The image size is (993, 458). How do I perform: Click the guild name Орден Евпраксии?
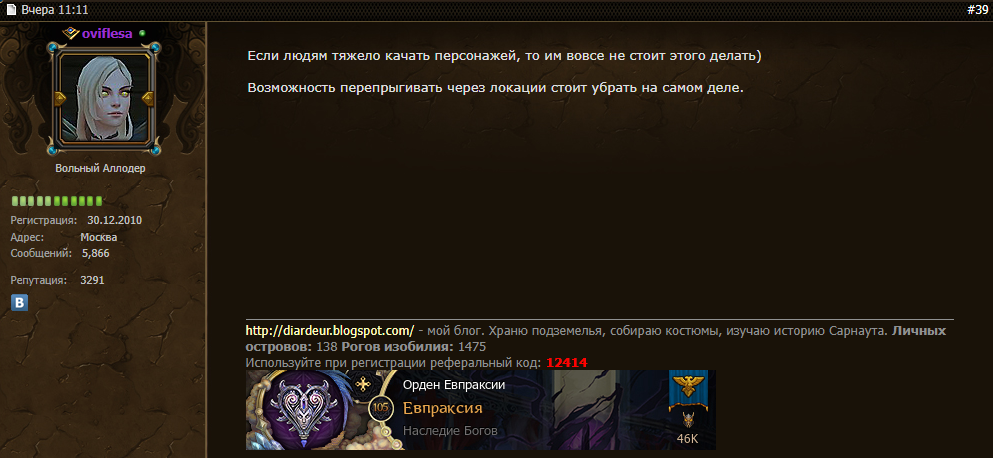(x=454, y=385)
